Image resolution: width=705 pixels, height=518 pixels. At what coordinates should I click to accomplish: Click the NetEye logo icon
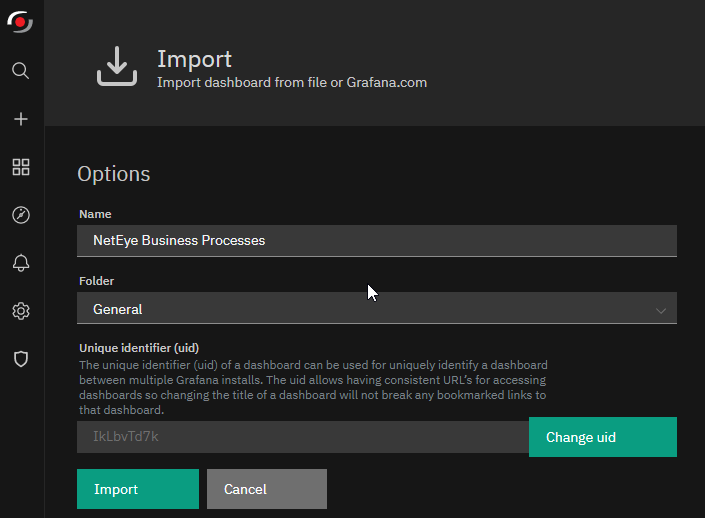coord(20,22)
